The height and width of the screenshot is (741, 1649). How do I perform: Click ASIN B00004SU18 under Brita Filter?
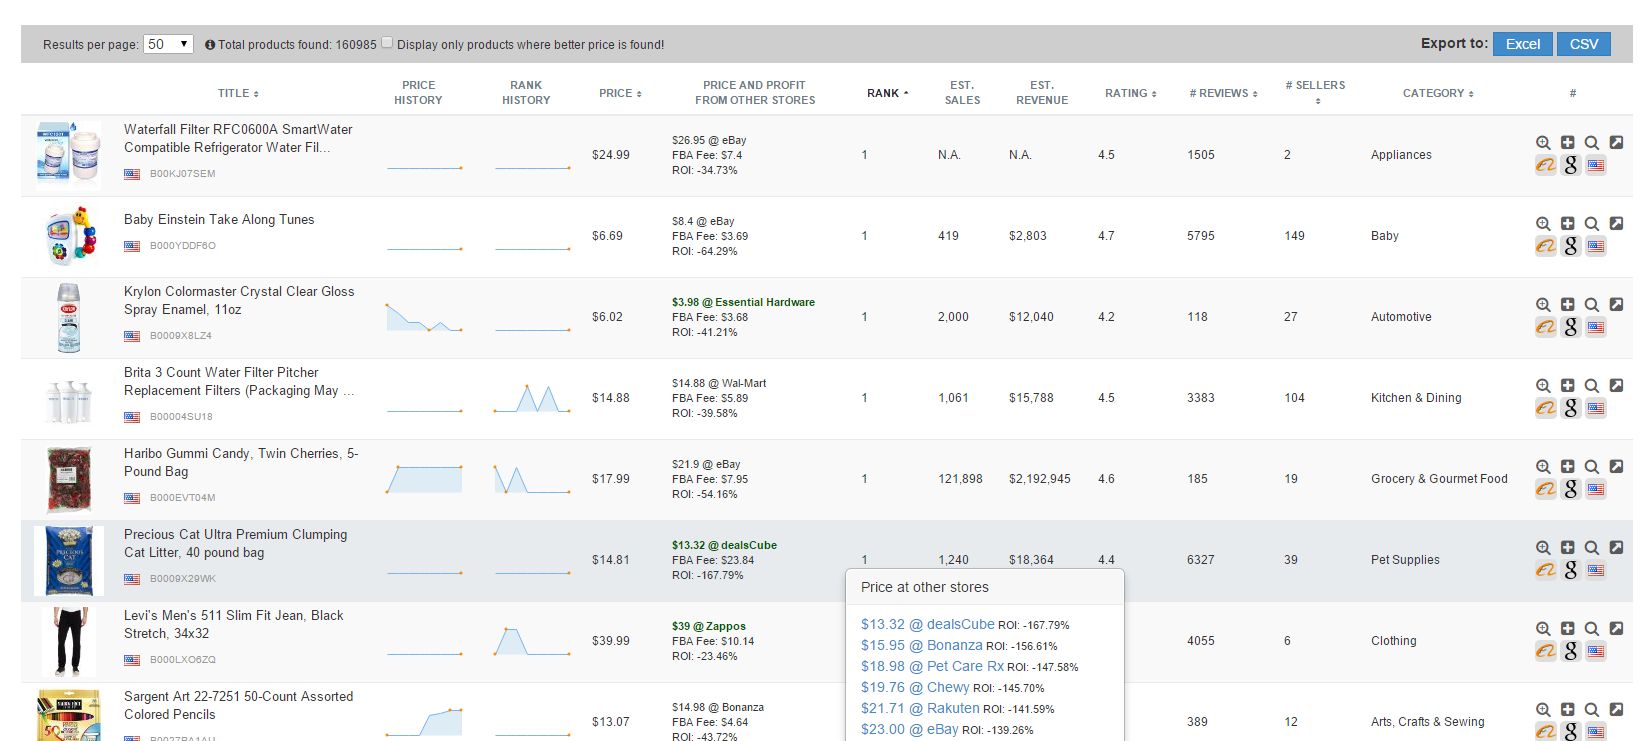pyautogui.click(x=181, y=417)
